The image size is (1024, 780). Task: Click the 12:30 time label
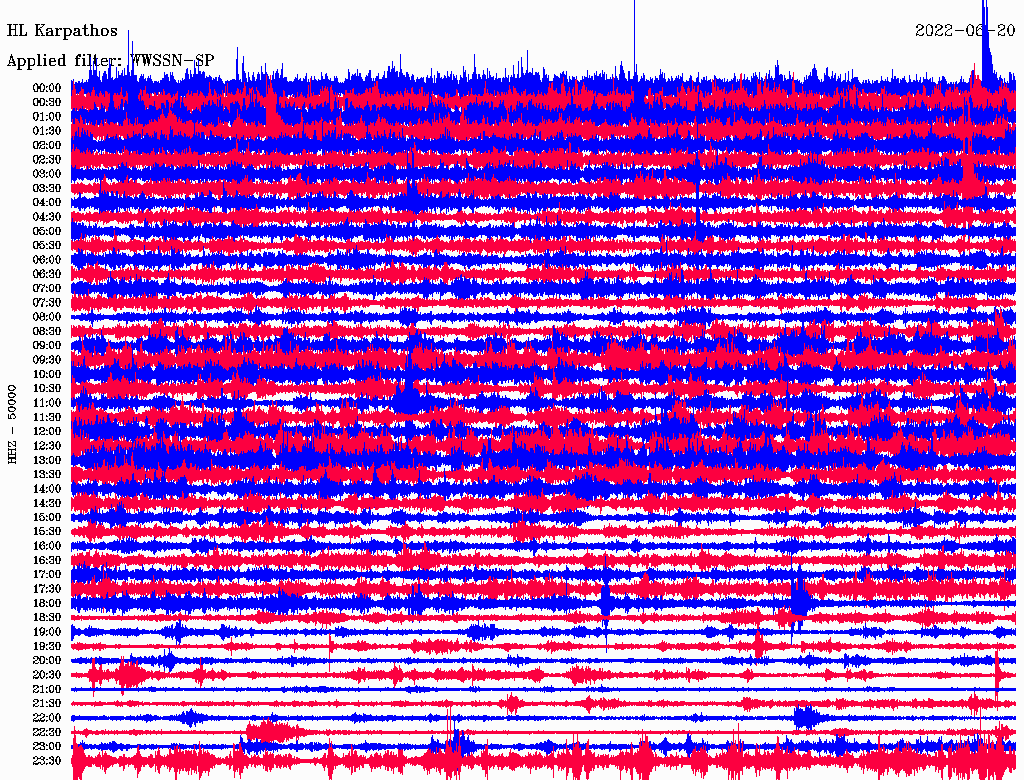47,446
